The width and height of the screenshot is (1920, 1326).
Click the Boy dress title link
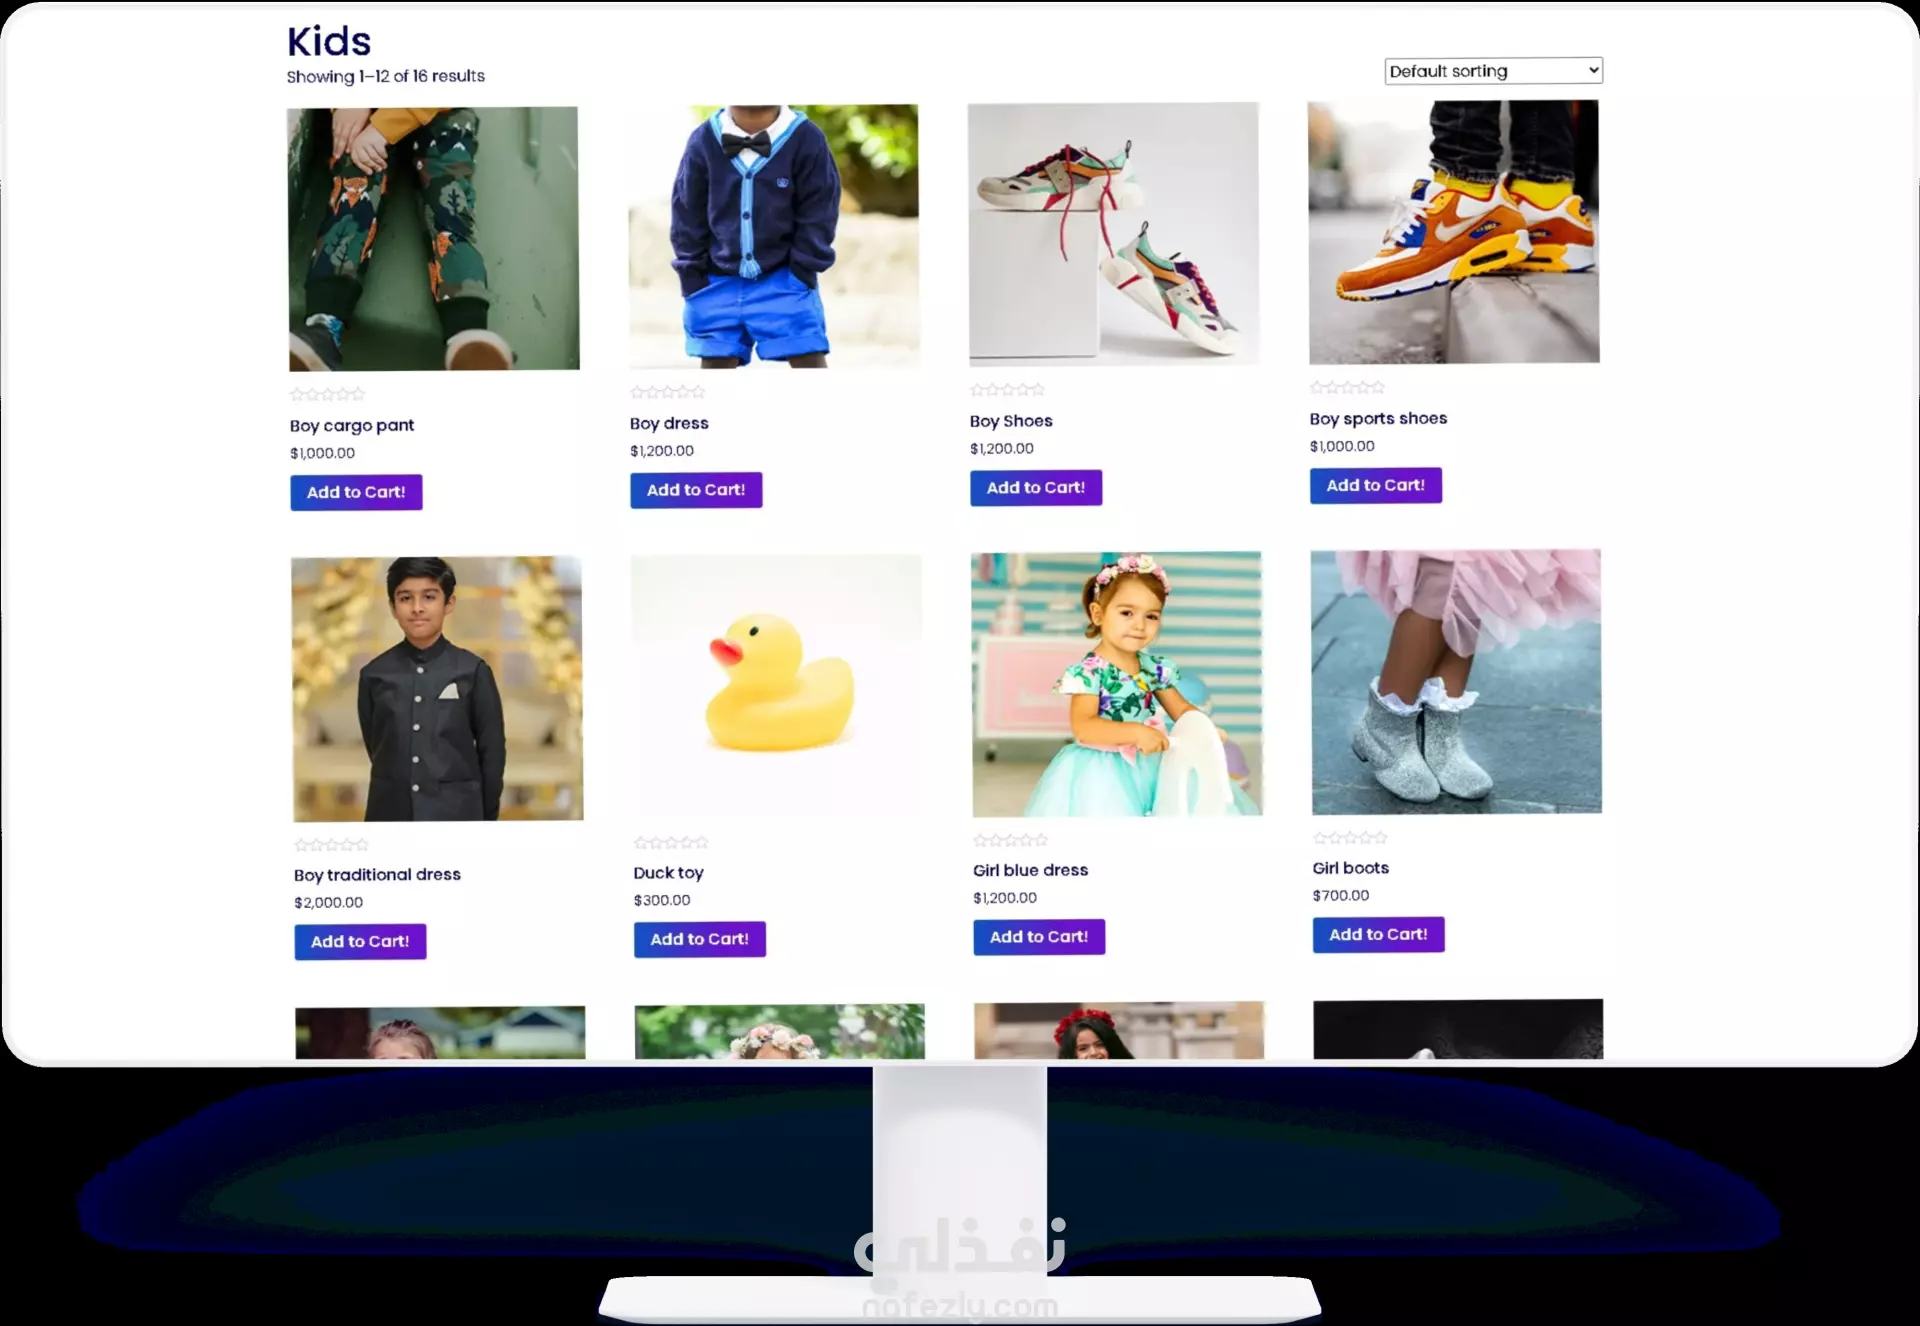point(669,423)
